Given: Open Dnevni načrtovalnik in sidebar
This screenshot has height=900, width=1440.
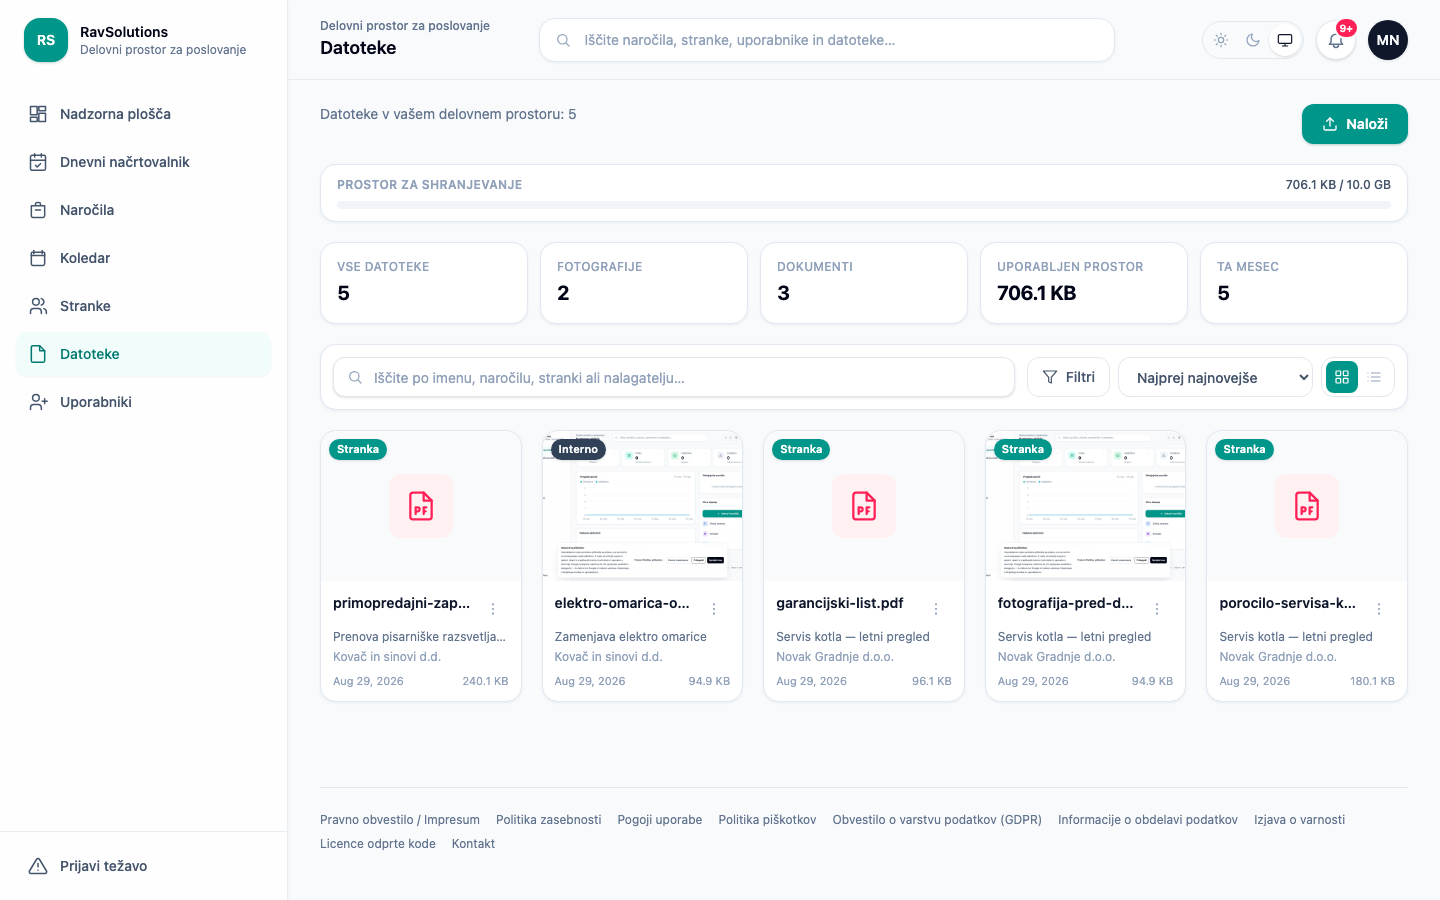Looking at the screenshot, I should click(144, 162).
